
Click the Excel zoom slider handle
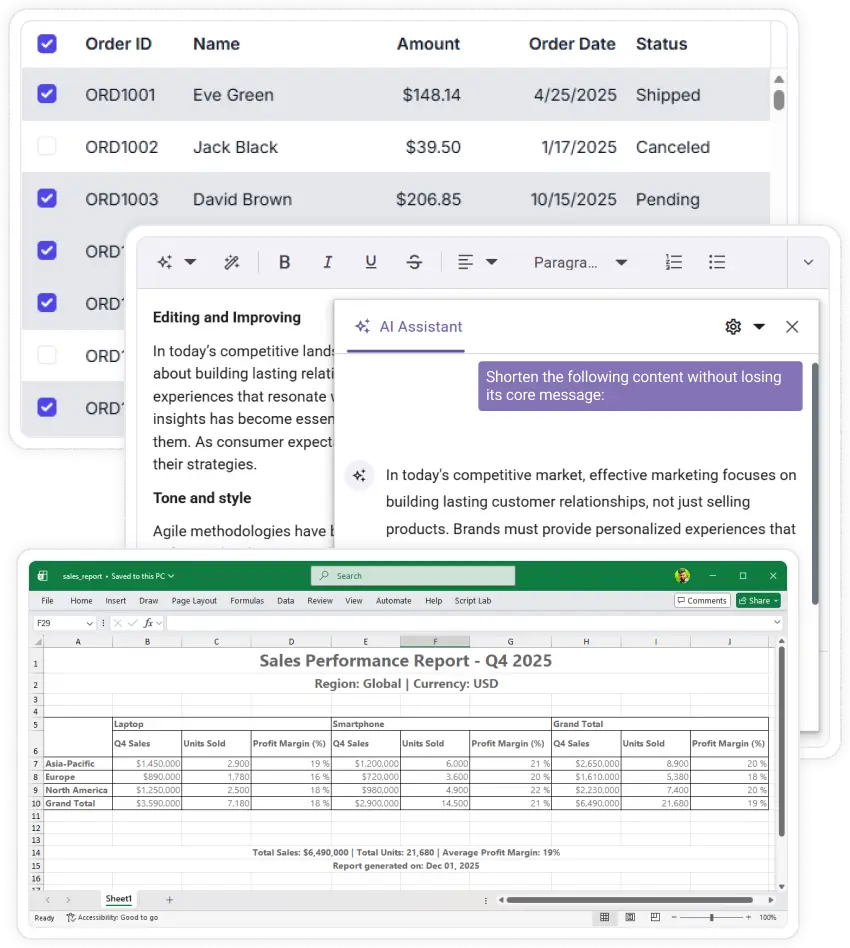pos(712,917)
